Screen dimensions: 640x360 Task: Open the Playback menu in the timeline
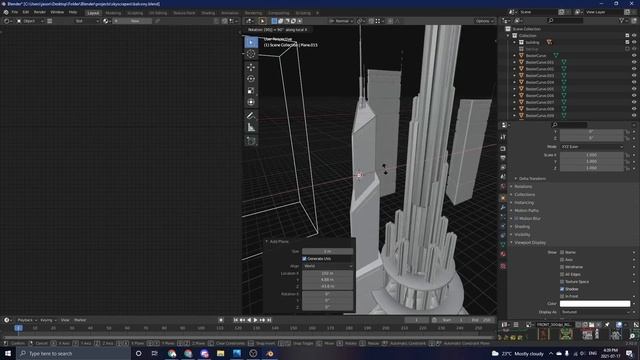point(27,320)
